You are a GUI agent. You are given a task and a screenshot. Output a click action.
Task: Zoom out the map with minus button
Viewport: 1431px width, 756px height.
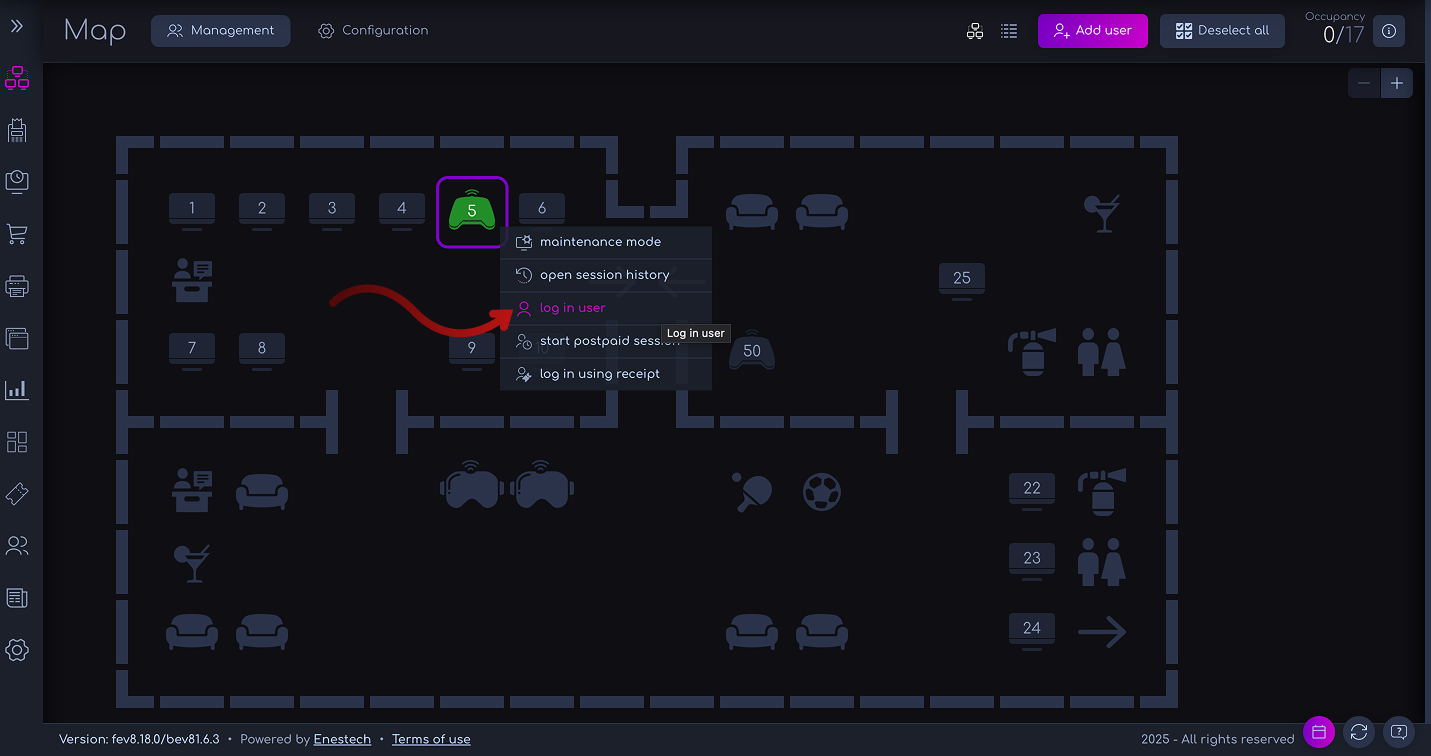pos(1363,83)
